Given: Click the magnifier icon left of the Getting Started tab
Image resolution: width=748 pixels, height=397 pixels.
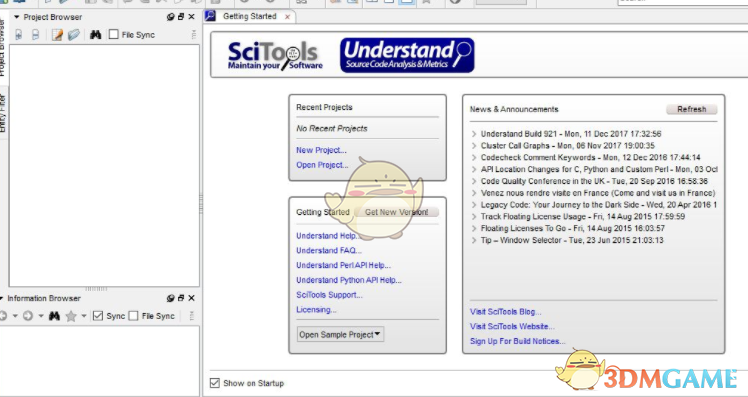Looking at the screenshot, I should [210, 16].
